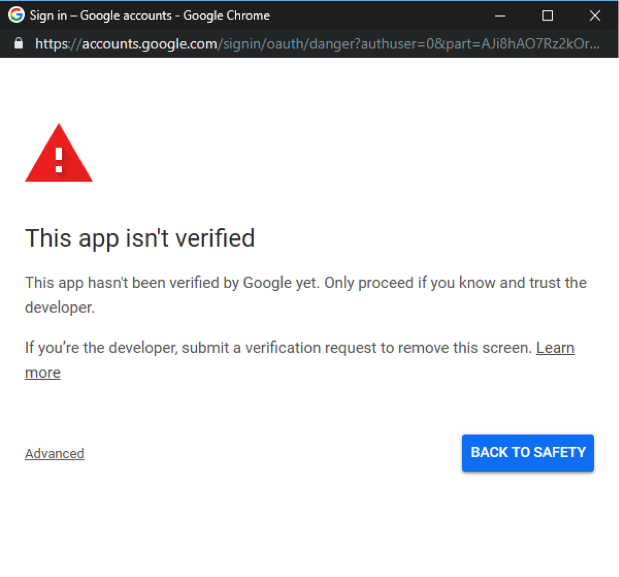Click the "Sign in – Google accounts" window title
Screen dimensions: 619x577
pyautogui.click(x=101, y=15)
